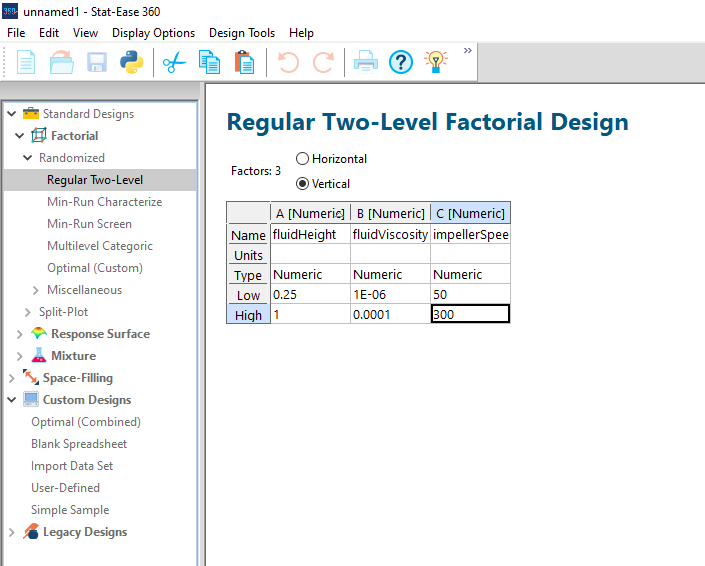
Task: Click the Standard Designs toolbox icon
Action: [31, 114]
